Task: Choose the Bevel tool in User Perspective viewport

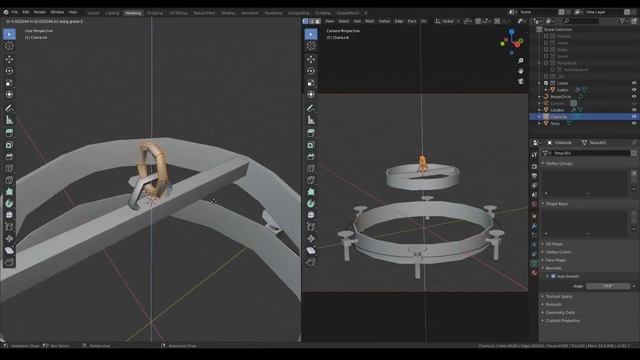Action: point(9,157)
